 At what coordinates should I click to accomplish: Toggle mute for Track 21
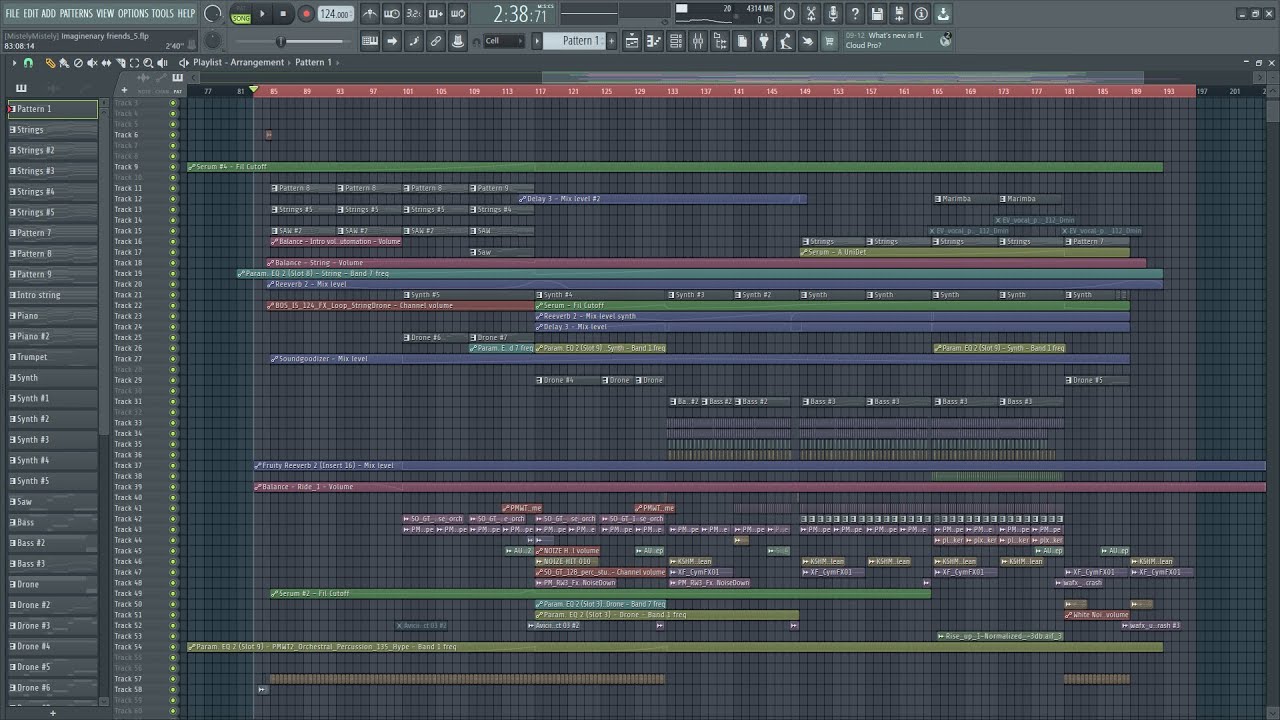pos(173,295)
